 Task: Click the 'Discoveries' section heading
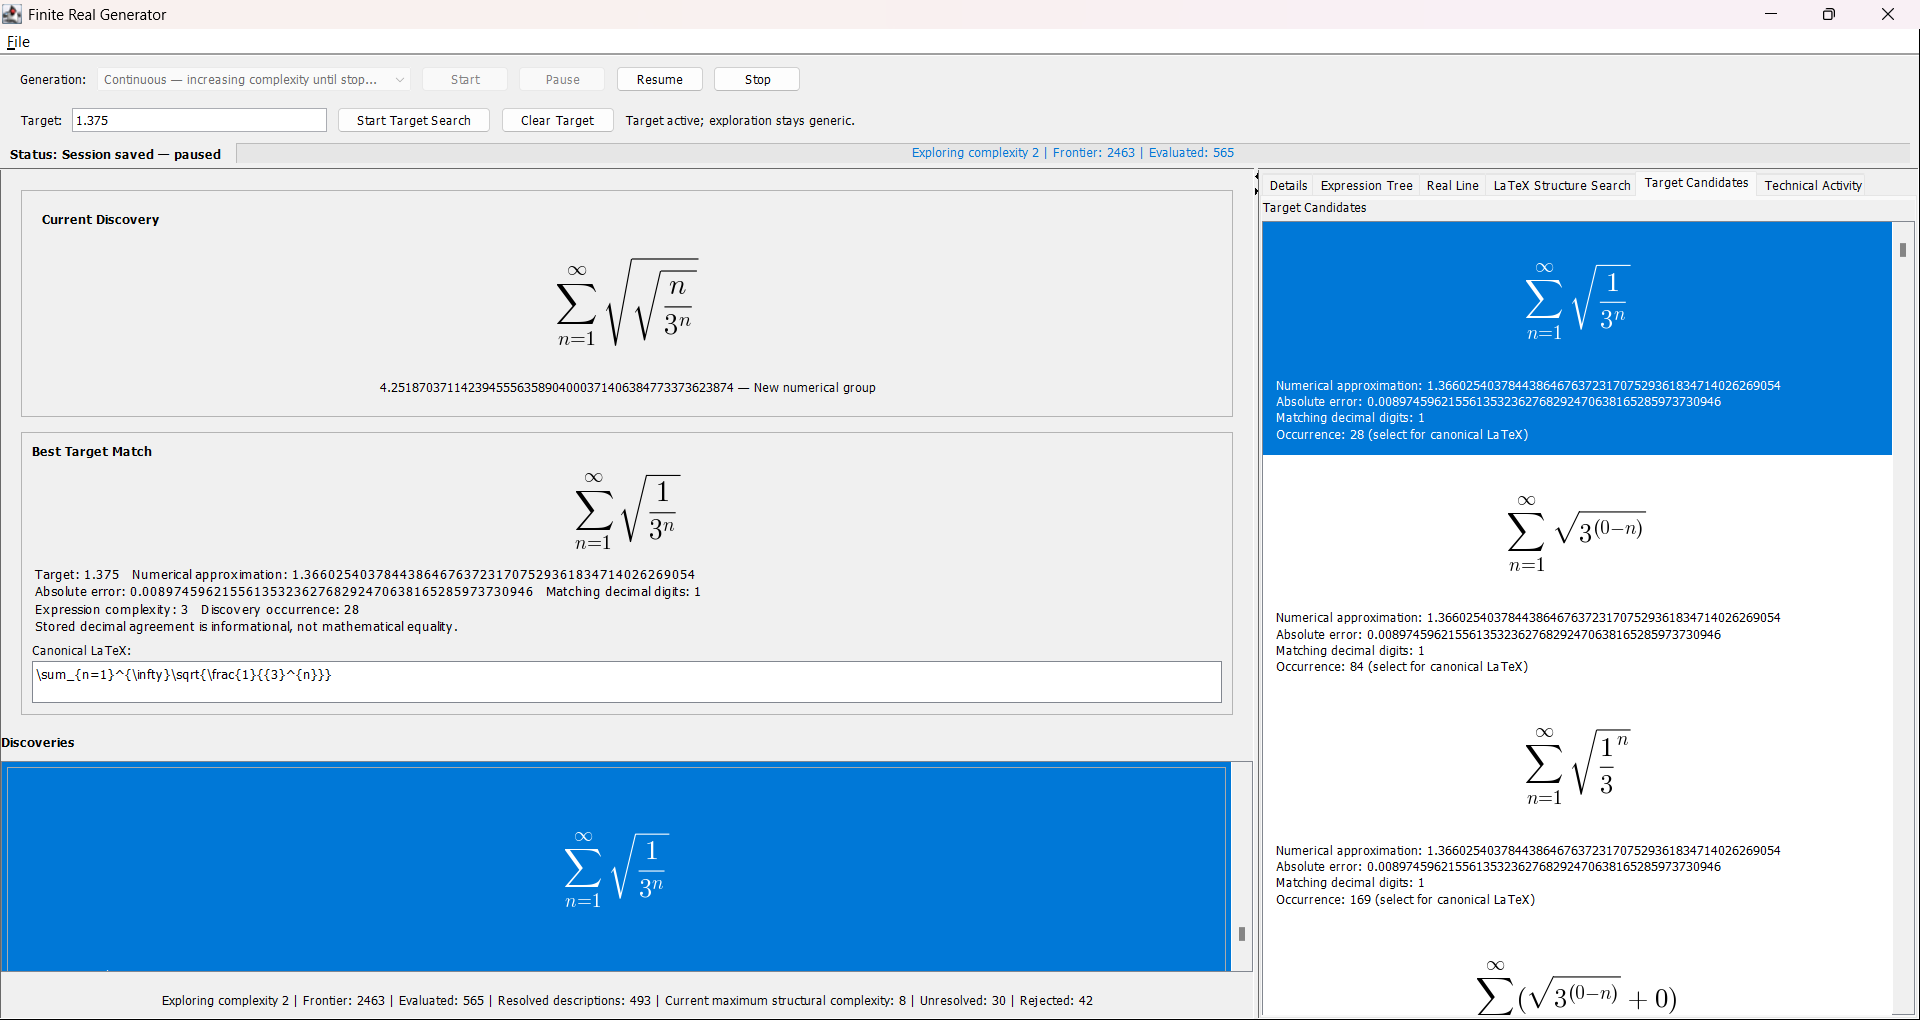(x=38, y=743)
